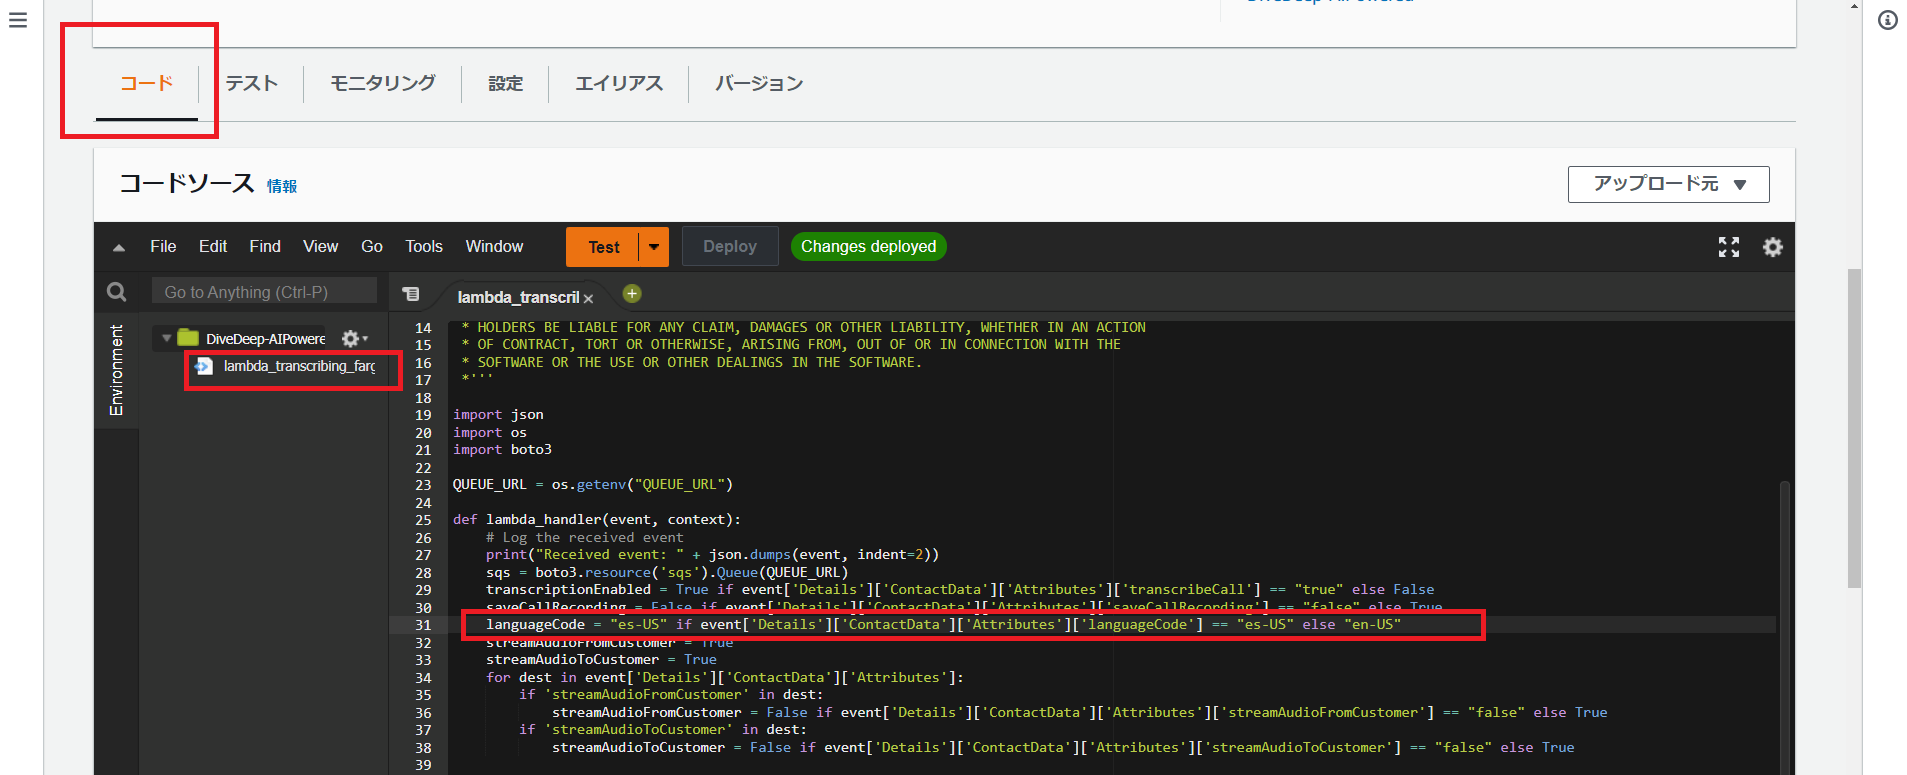Open the 設定 tab
This screenshot has height=775, width=1907.
(x=505, y=83)
